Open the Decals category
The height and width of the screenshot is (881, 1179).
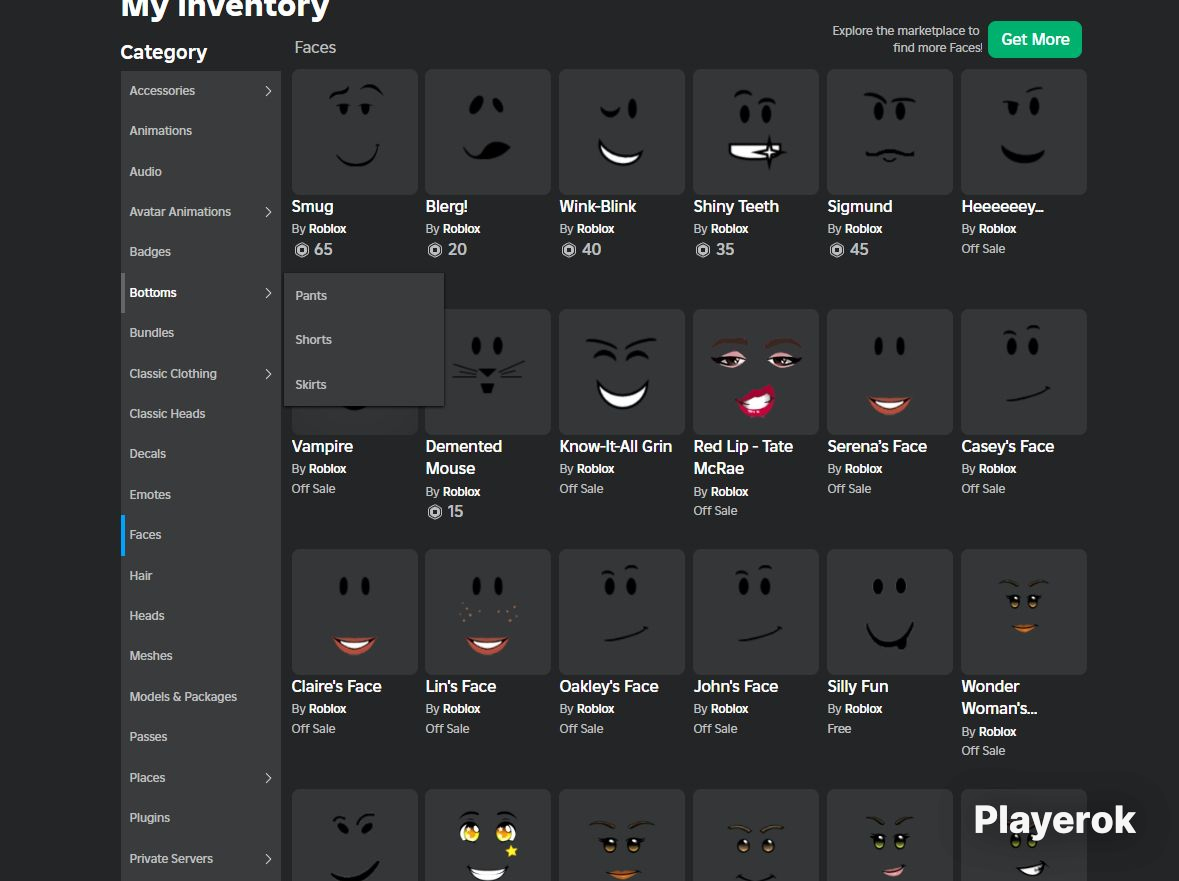(x=201, y=454)
